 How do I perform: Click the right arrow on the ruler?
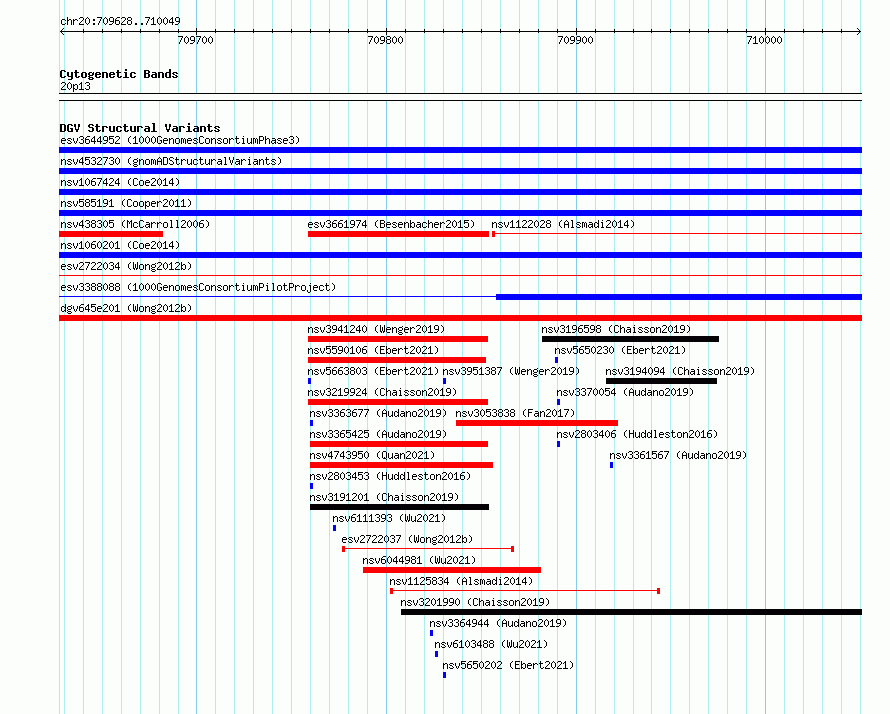click(x=859, y=32)
